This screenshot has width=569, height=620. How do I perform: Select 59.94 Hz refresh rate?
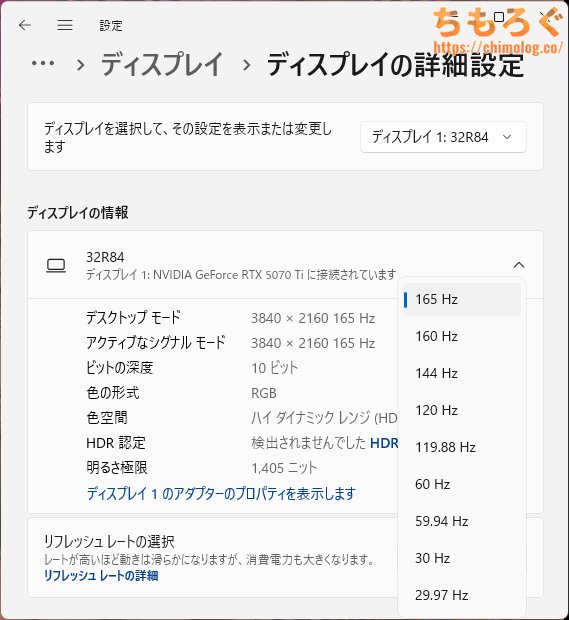coord(462,521)
